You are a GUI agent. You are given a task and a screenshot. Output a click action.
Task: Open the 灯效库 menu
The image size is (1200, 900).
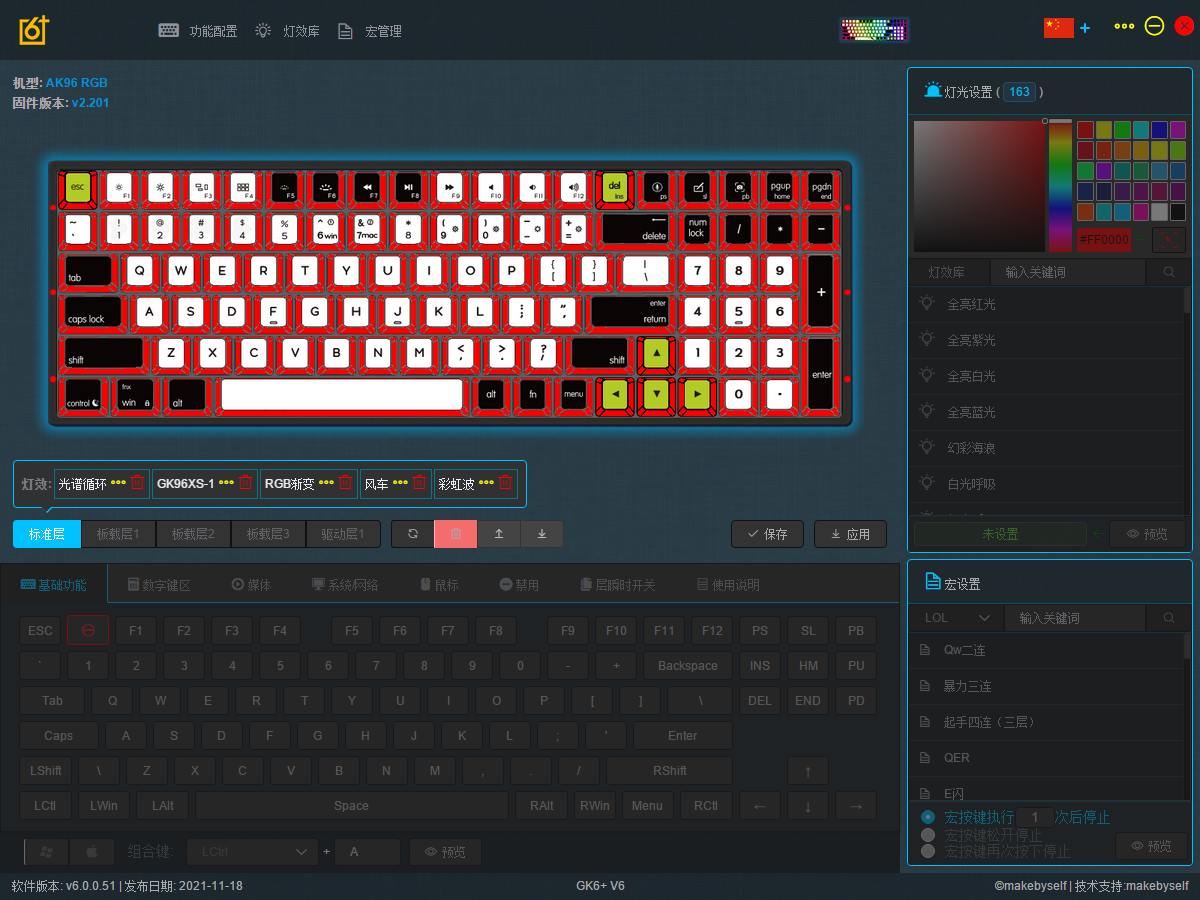tap(287, 31)
